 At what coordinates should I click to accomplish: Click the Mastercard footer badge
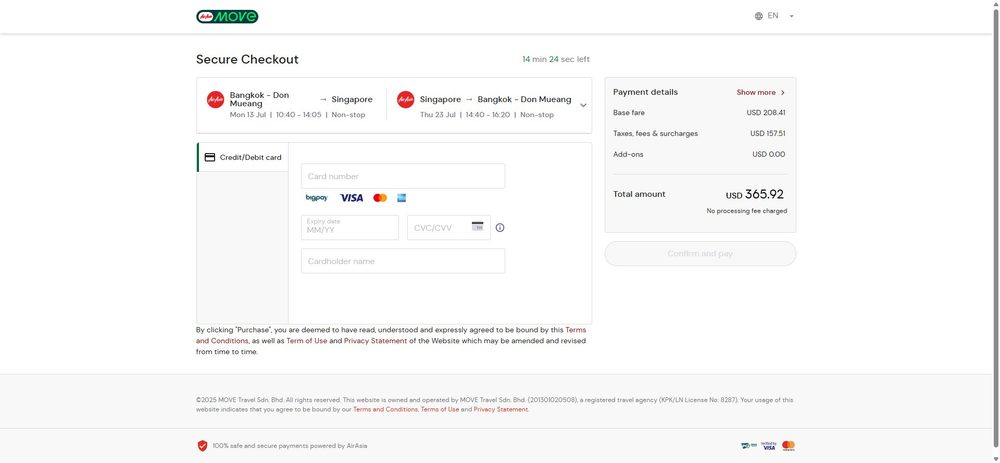pyautogui.click(x=789, y=446)
